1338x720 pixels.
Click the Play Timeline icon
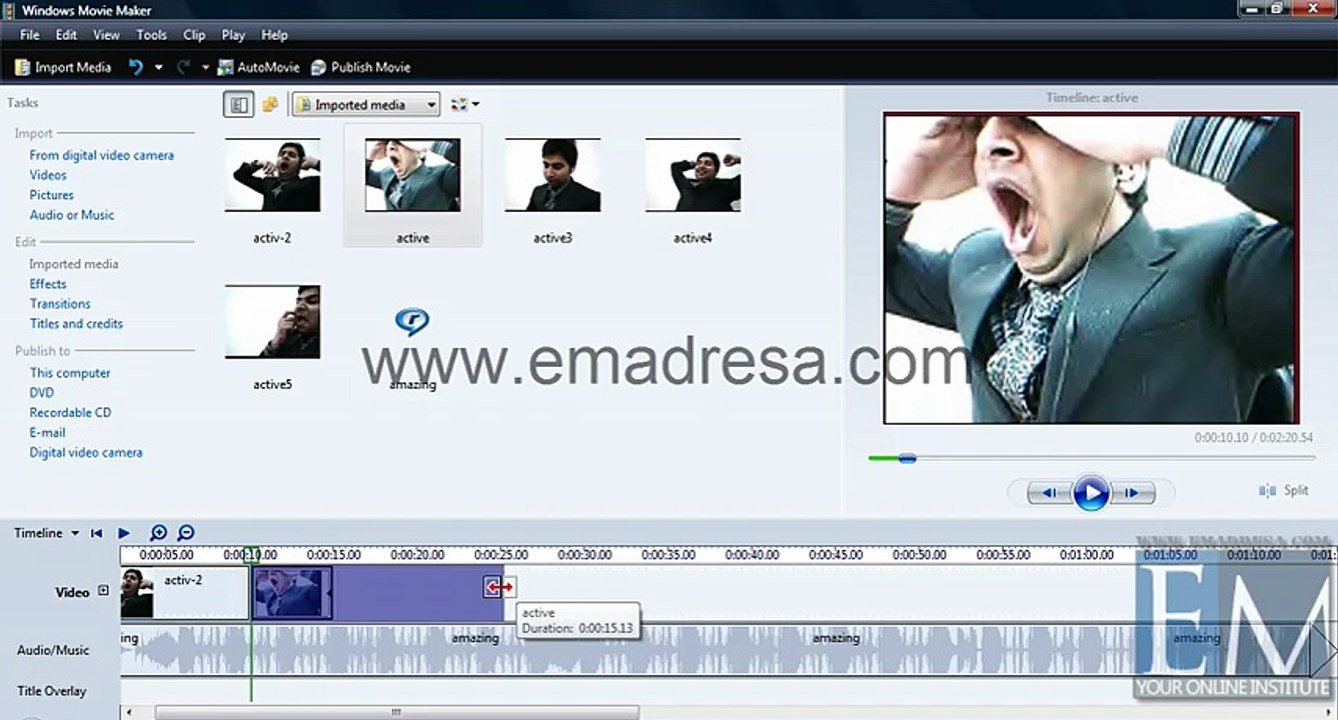click(124, 533)
